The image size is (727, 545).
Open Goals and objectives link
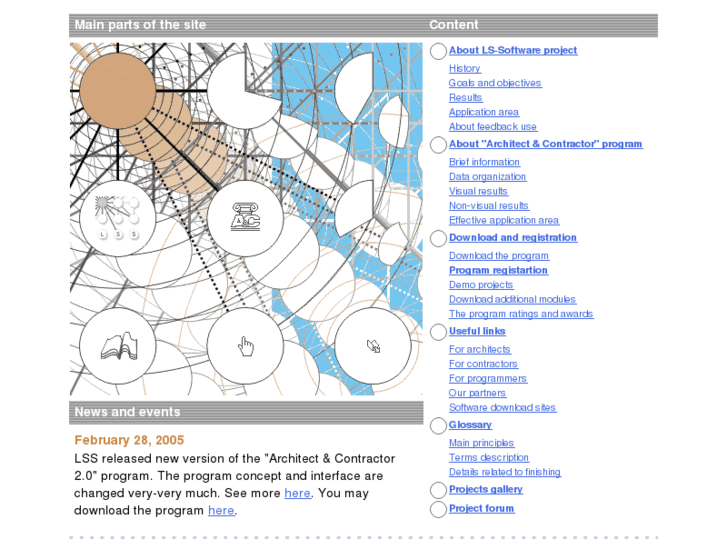point(495,83)
